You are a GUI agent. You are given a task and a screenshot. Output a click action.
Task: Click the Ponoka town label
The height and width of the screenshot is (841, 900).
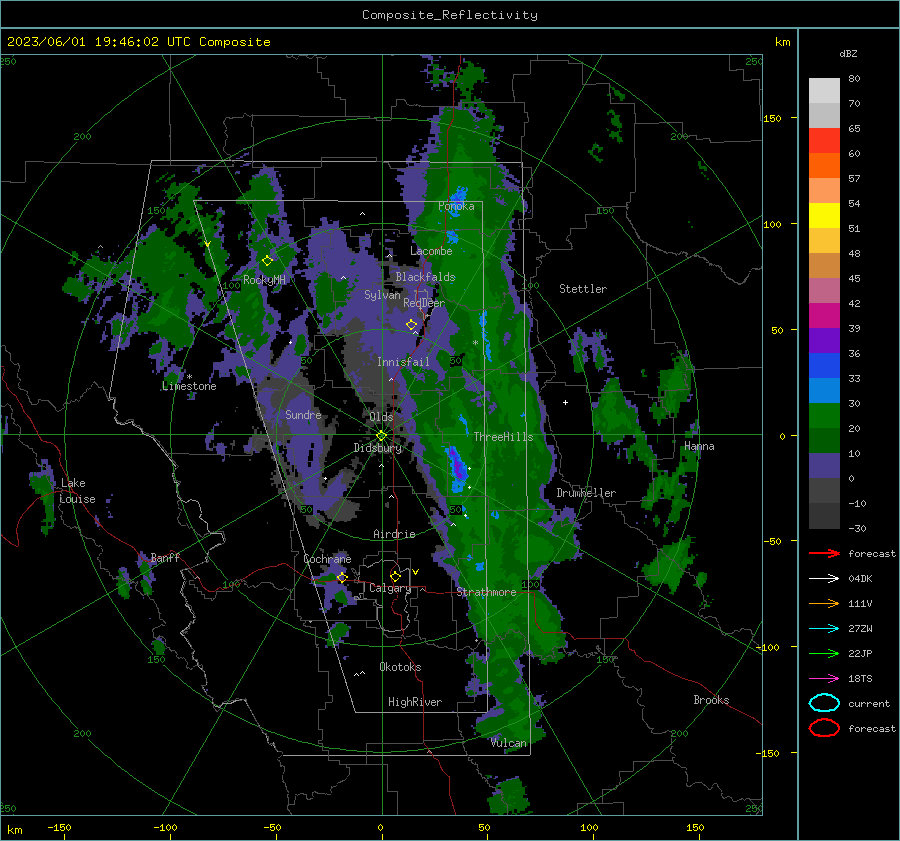pos(456,206)
